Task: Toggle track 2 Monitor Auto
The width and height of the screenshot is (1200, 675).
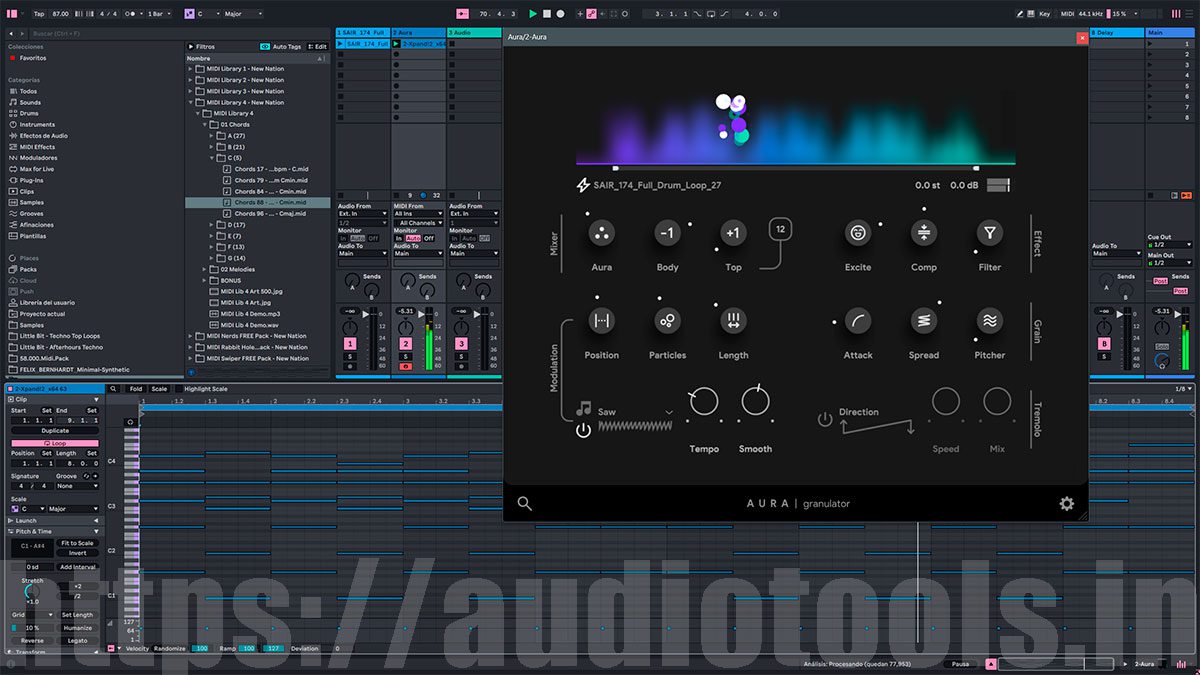Action: (413, 238)
